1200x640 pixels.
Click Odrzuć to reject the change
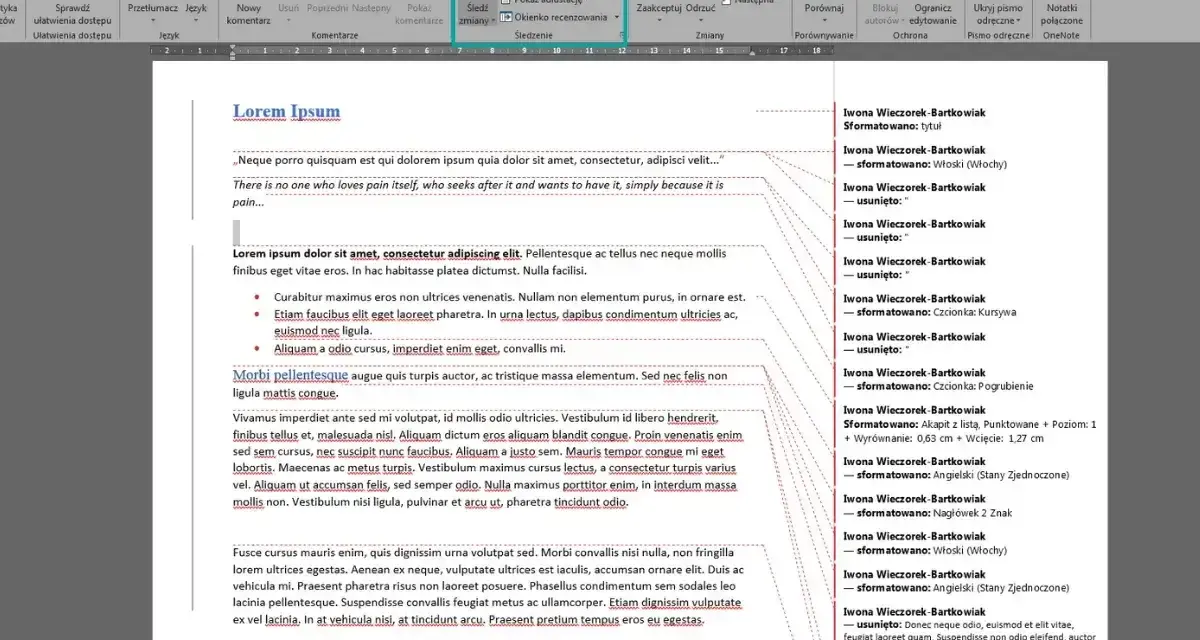tap(700, 8)
